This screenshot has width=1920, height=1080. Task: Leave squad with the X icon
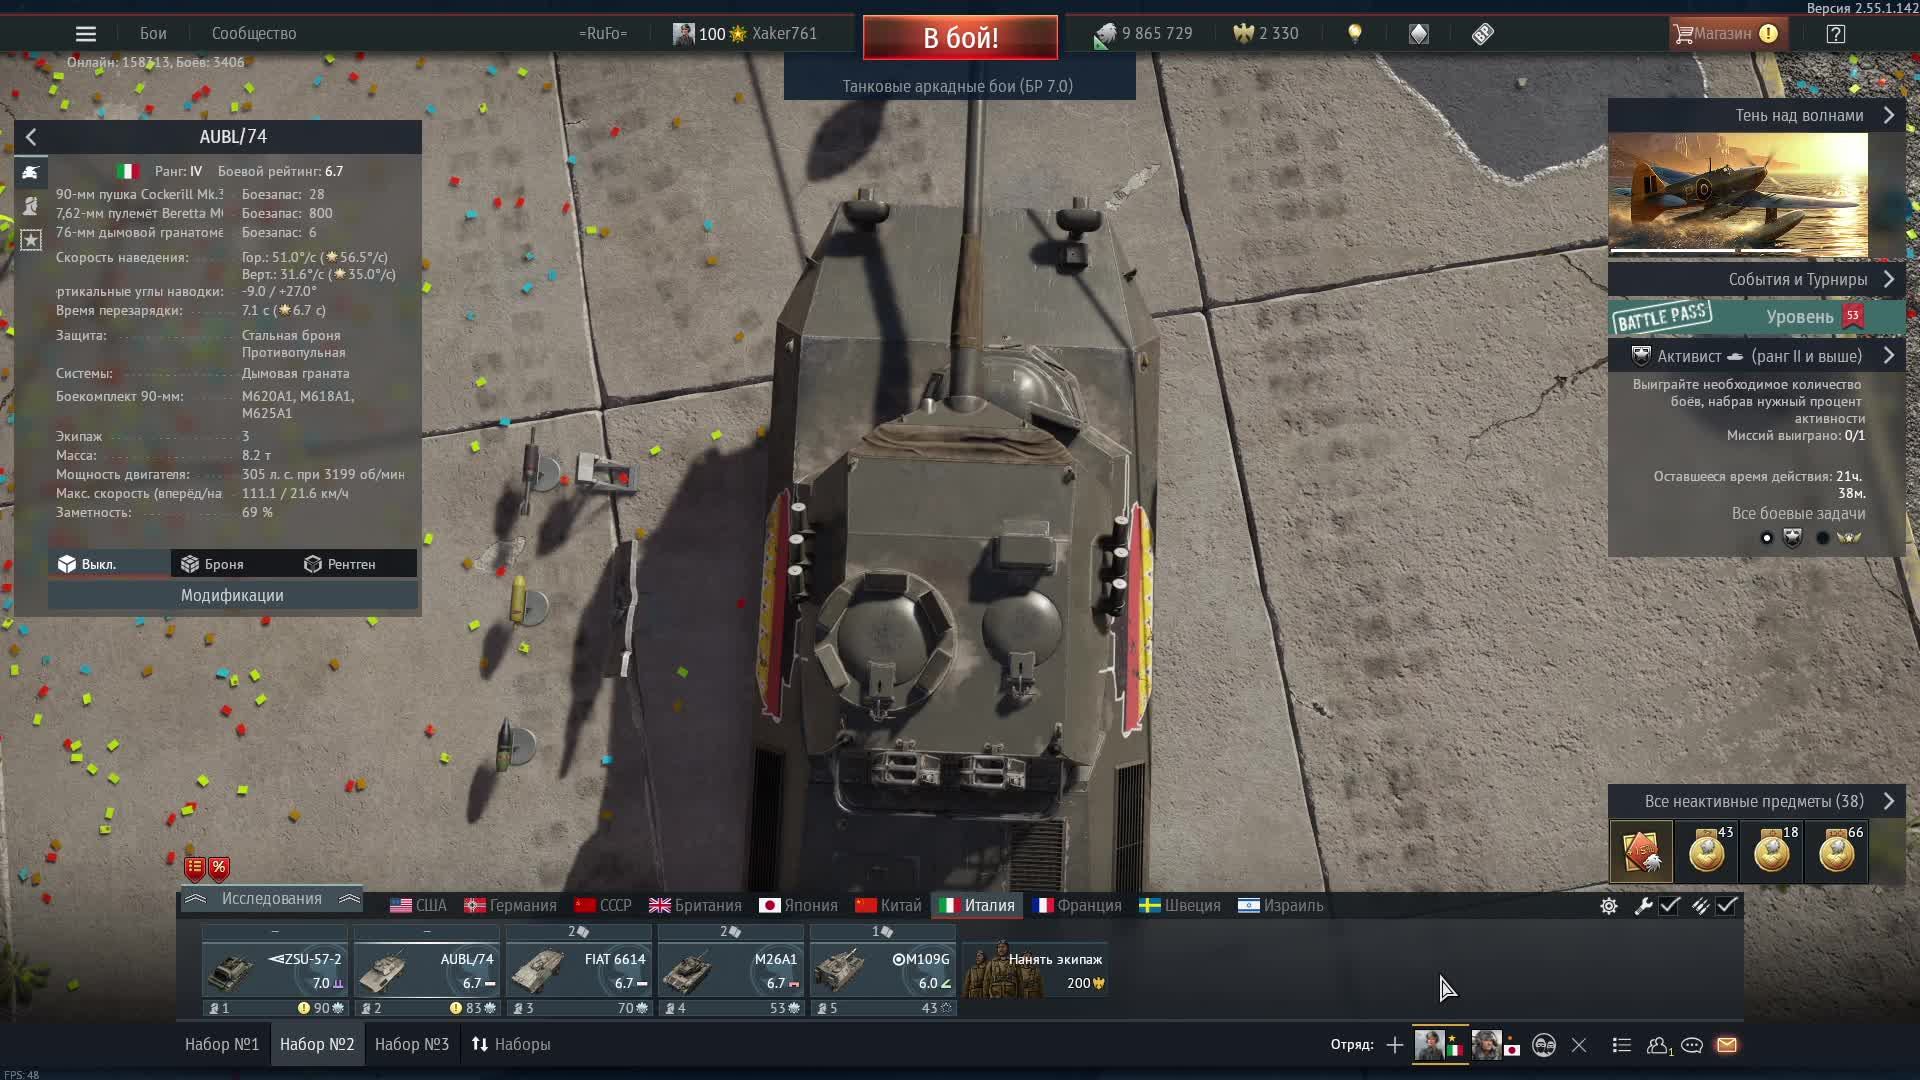coord(1579,1045)
